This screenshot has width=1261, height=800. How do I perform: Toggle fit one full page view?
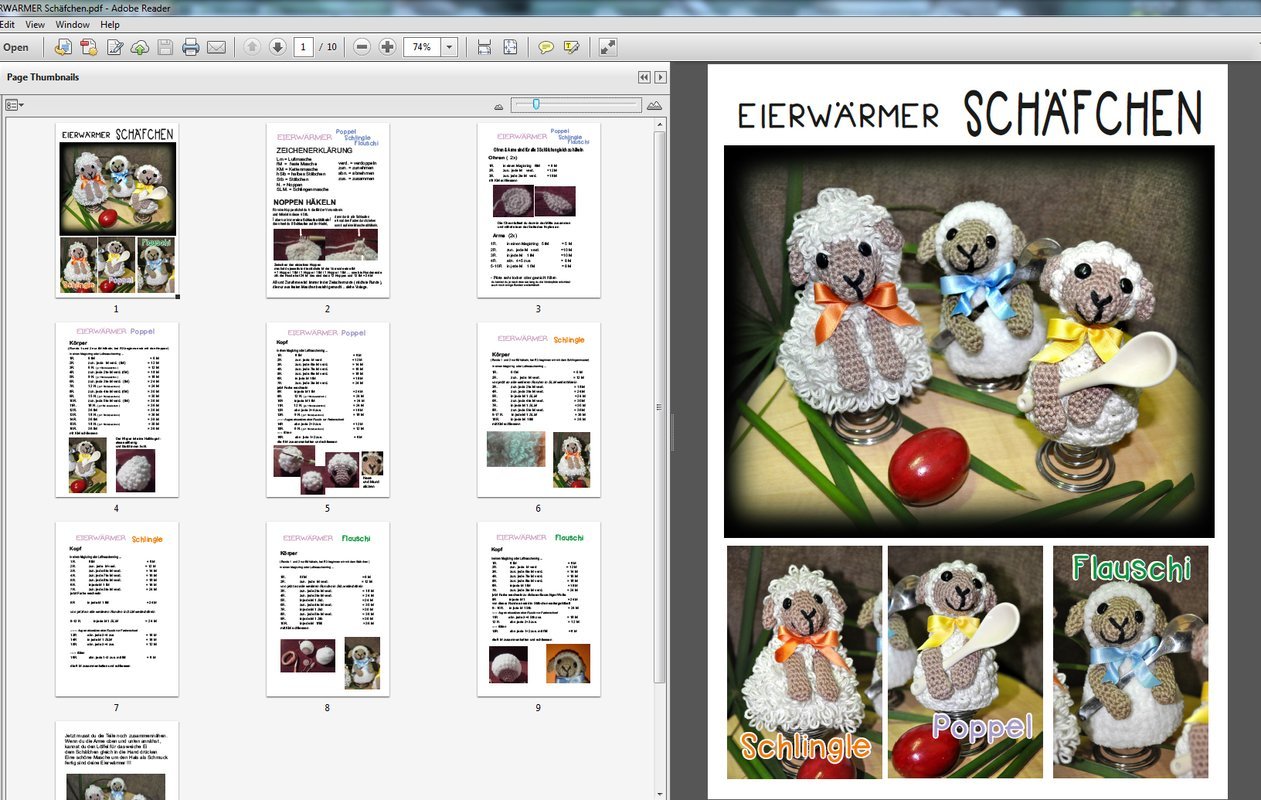(x=510, y=47)
